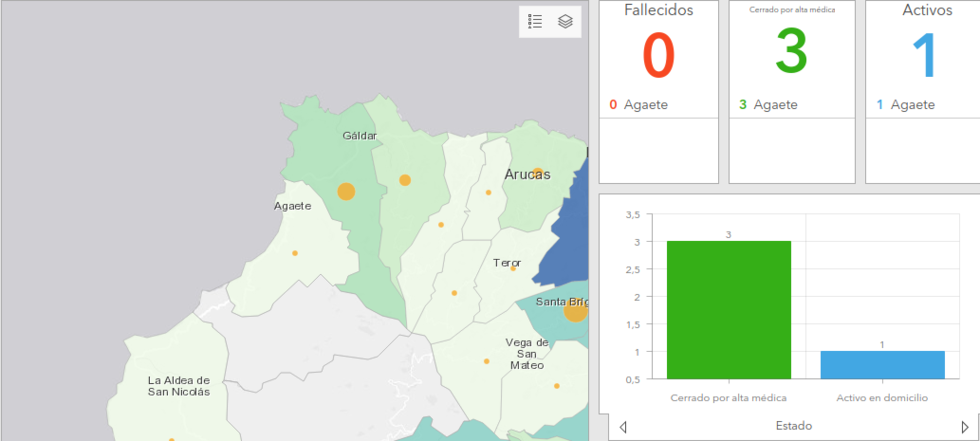
Task: Click the Gáldar municipality label on map
Action: [359, 135]
